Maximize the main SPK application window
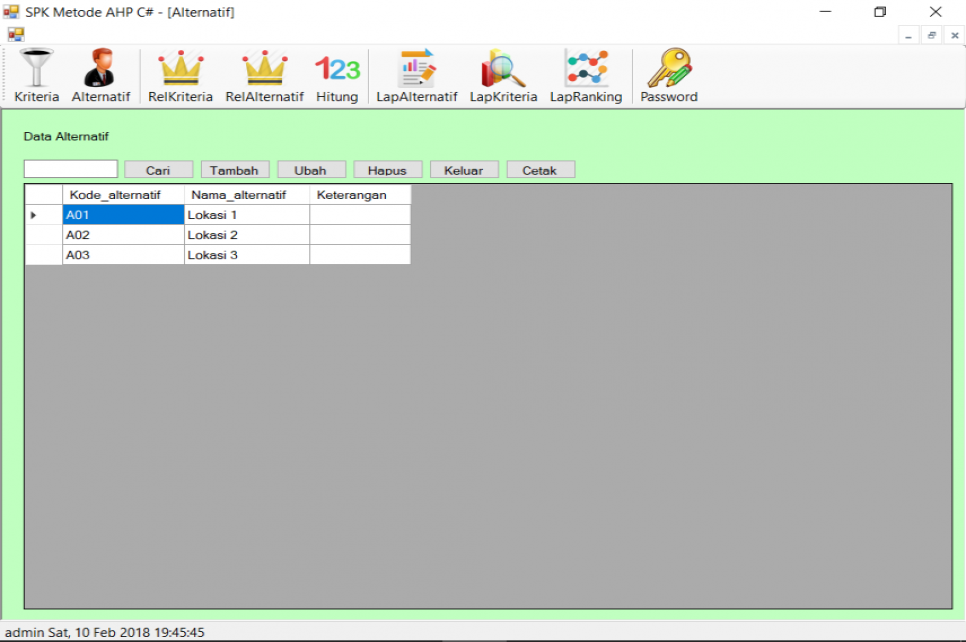Viewport: 966px width, 642px height. tap(880, 12)
